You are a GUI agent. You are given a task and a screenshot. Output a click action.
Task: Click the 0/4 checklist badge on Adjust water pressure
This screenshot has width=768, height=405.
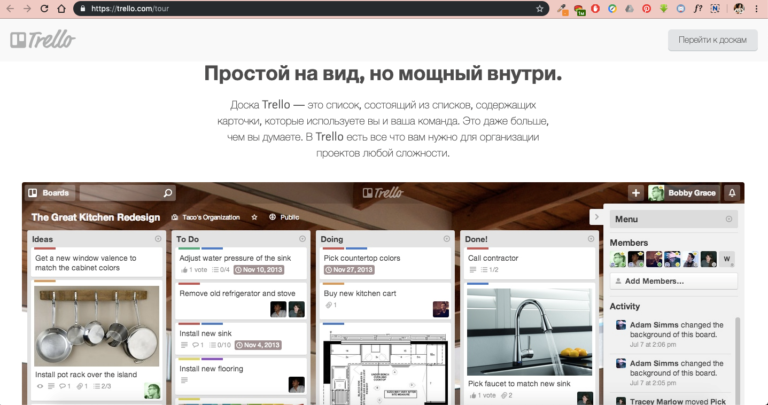pyautogui.click(x=220, y=270)
